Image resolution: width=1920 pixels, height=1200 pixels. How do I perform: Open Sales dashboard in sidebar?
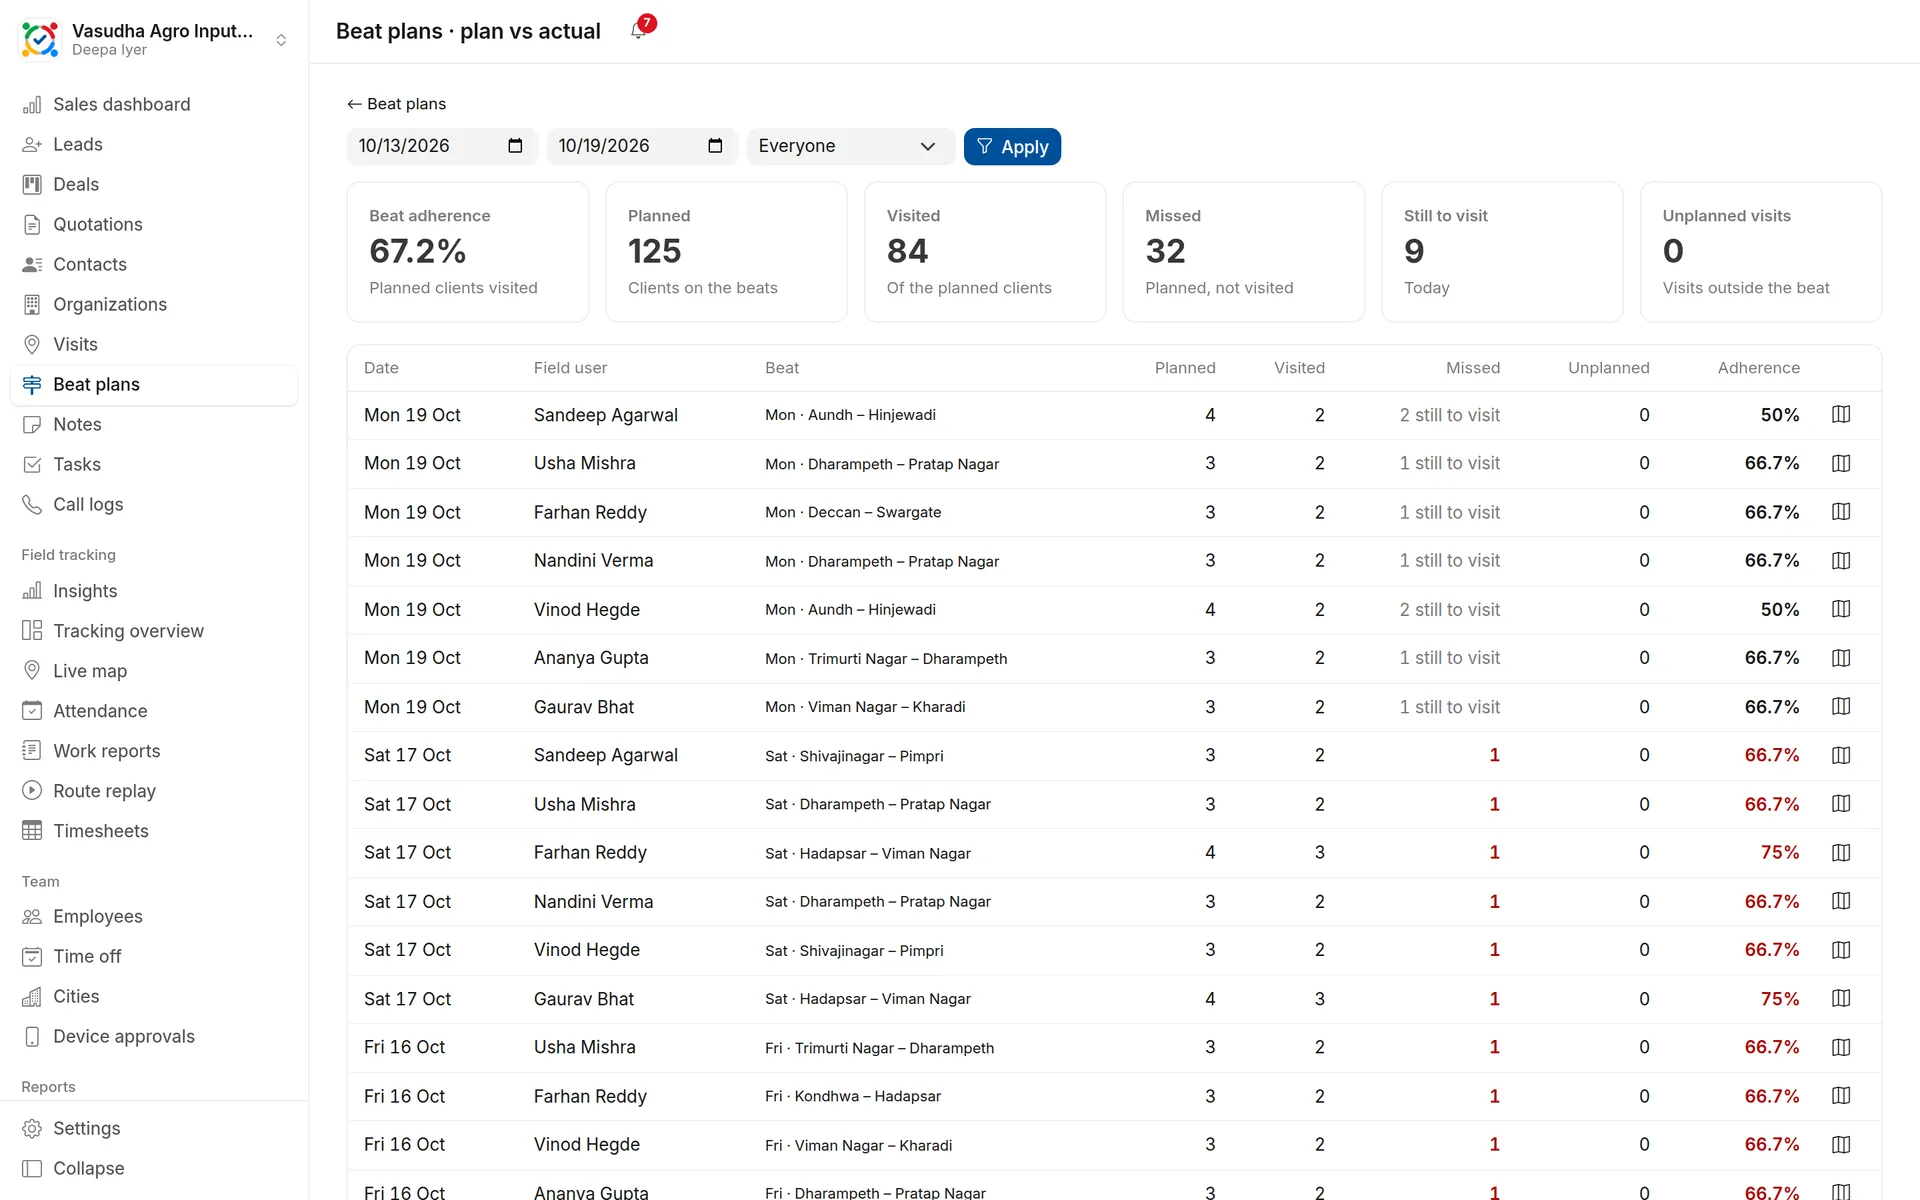(x=154, y=104)
